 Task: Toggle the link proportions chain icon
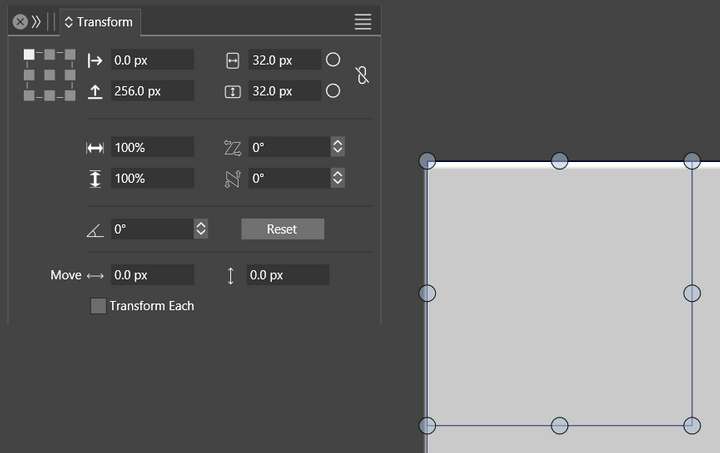[362, 75]
